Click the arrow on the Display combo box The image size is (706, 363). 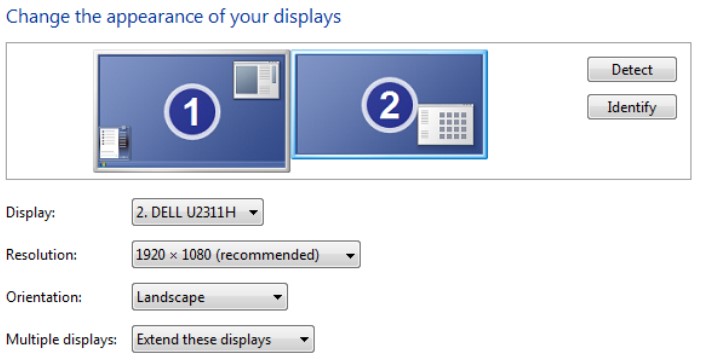(253, 212)
